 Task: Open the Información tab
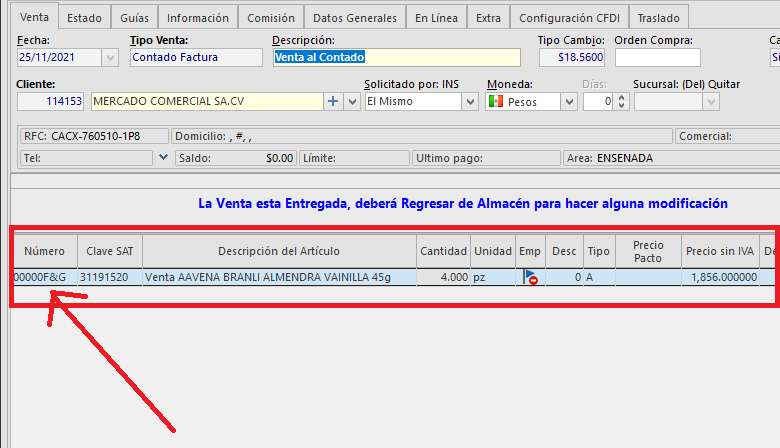pos(197,18)
